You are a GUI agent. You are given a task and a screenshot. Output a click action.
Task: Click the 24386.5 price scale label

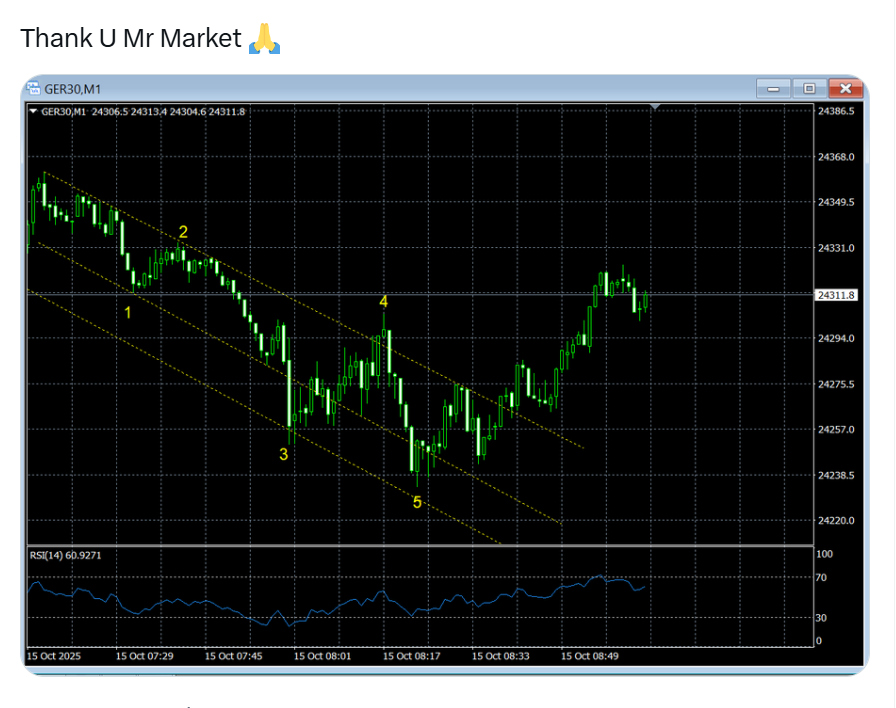pos(835,111)
